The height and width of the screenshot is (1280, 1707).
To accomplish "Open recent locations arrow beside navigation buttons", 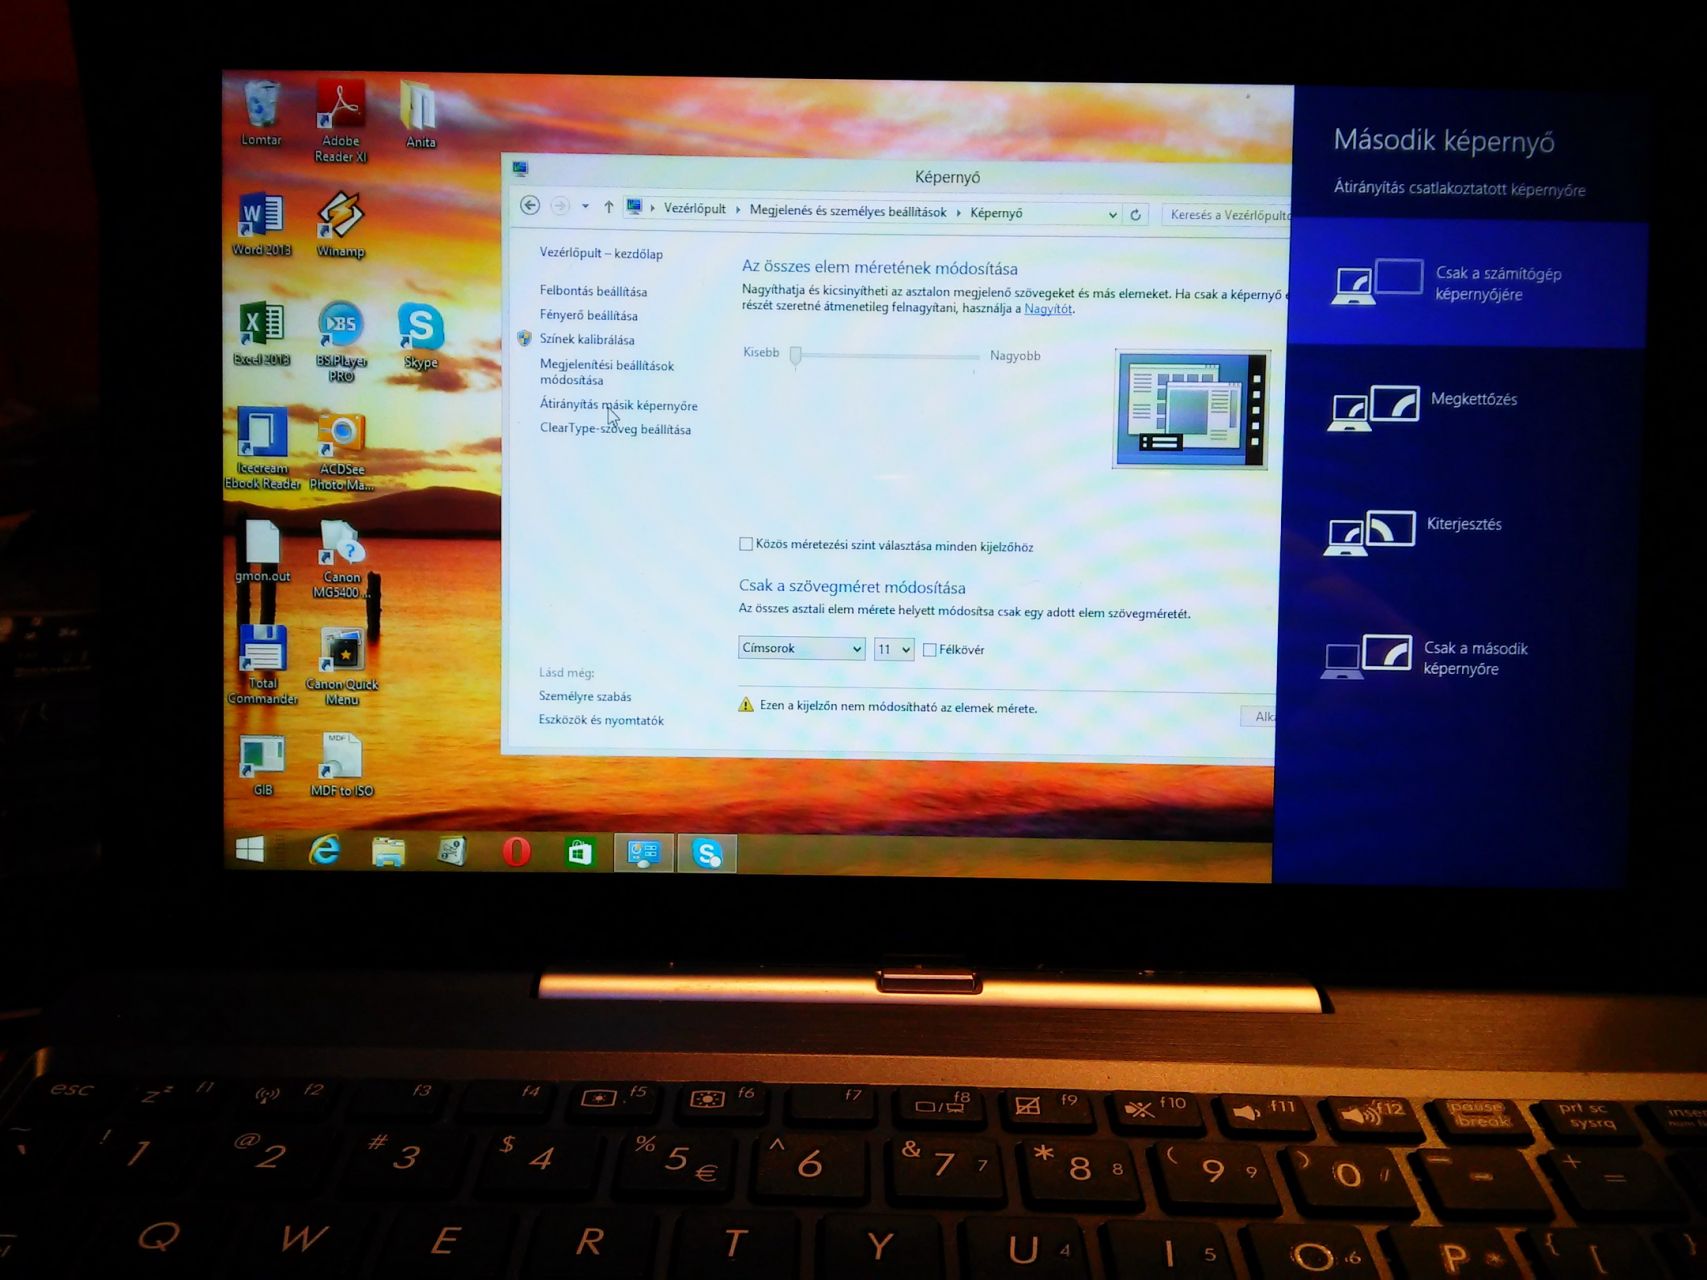I will click(x=585, y=206).
